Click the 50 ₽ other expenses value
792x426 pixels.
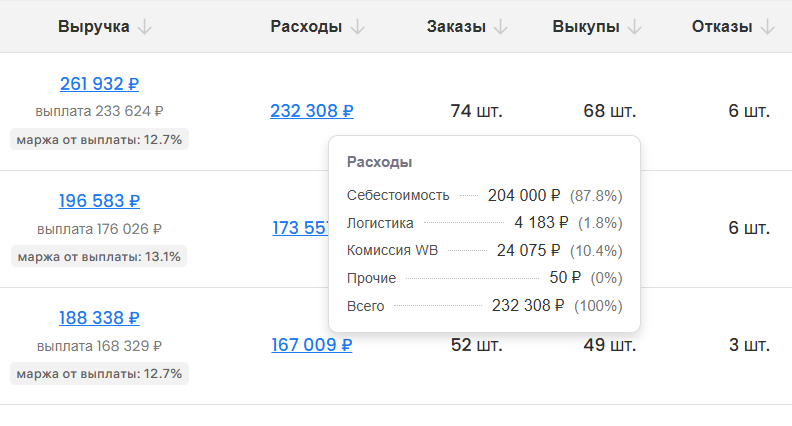(565, 278)
